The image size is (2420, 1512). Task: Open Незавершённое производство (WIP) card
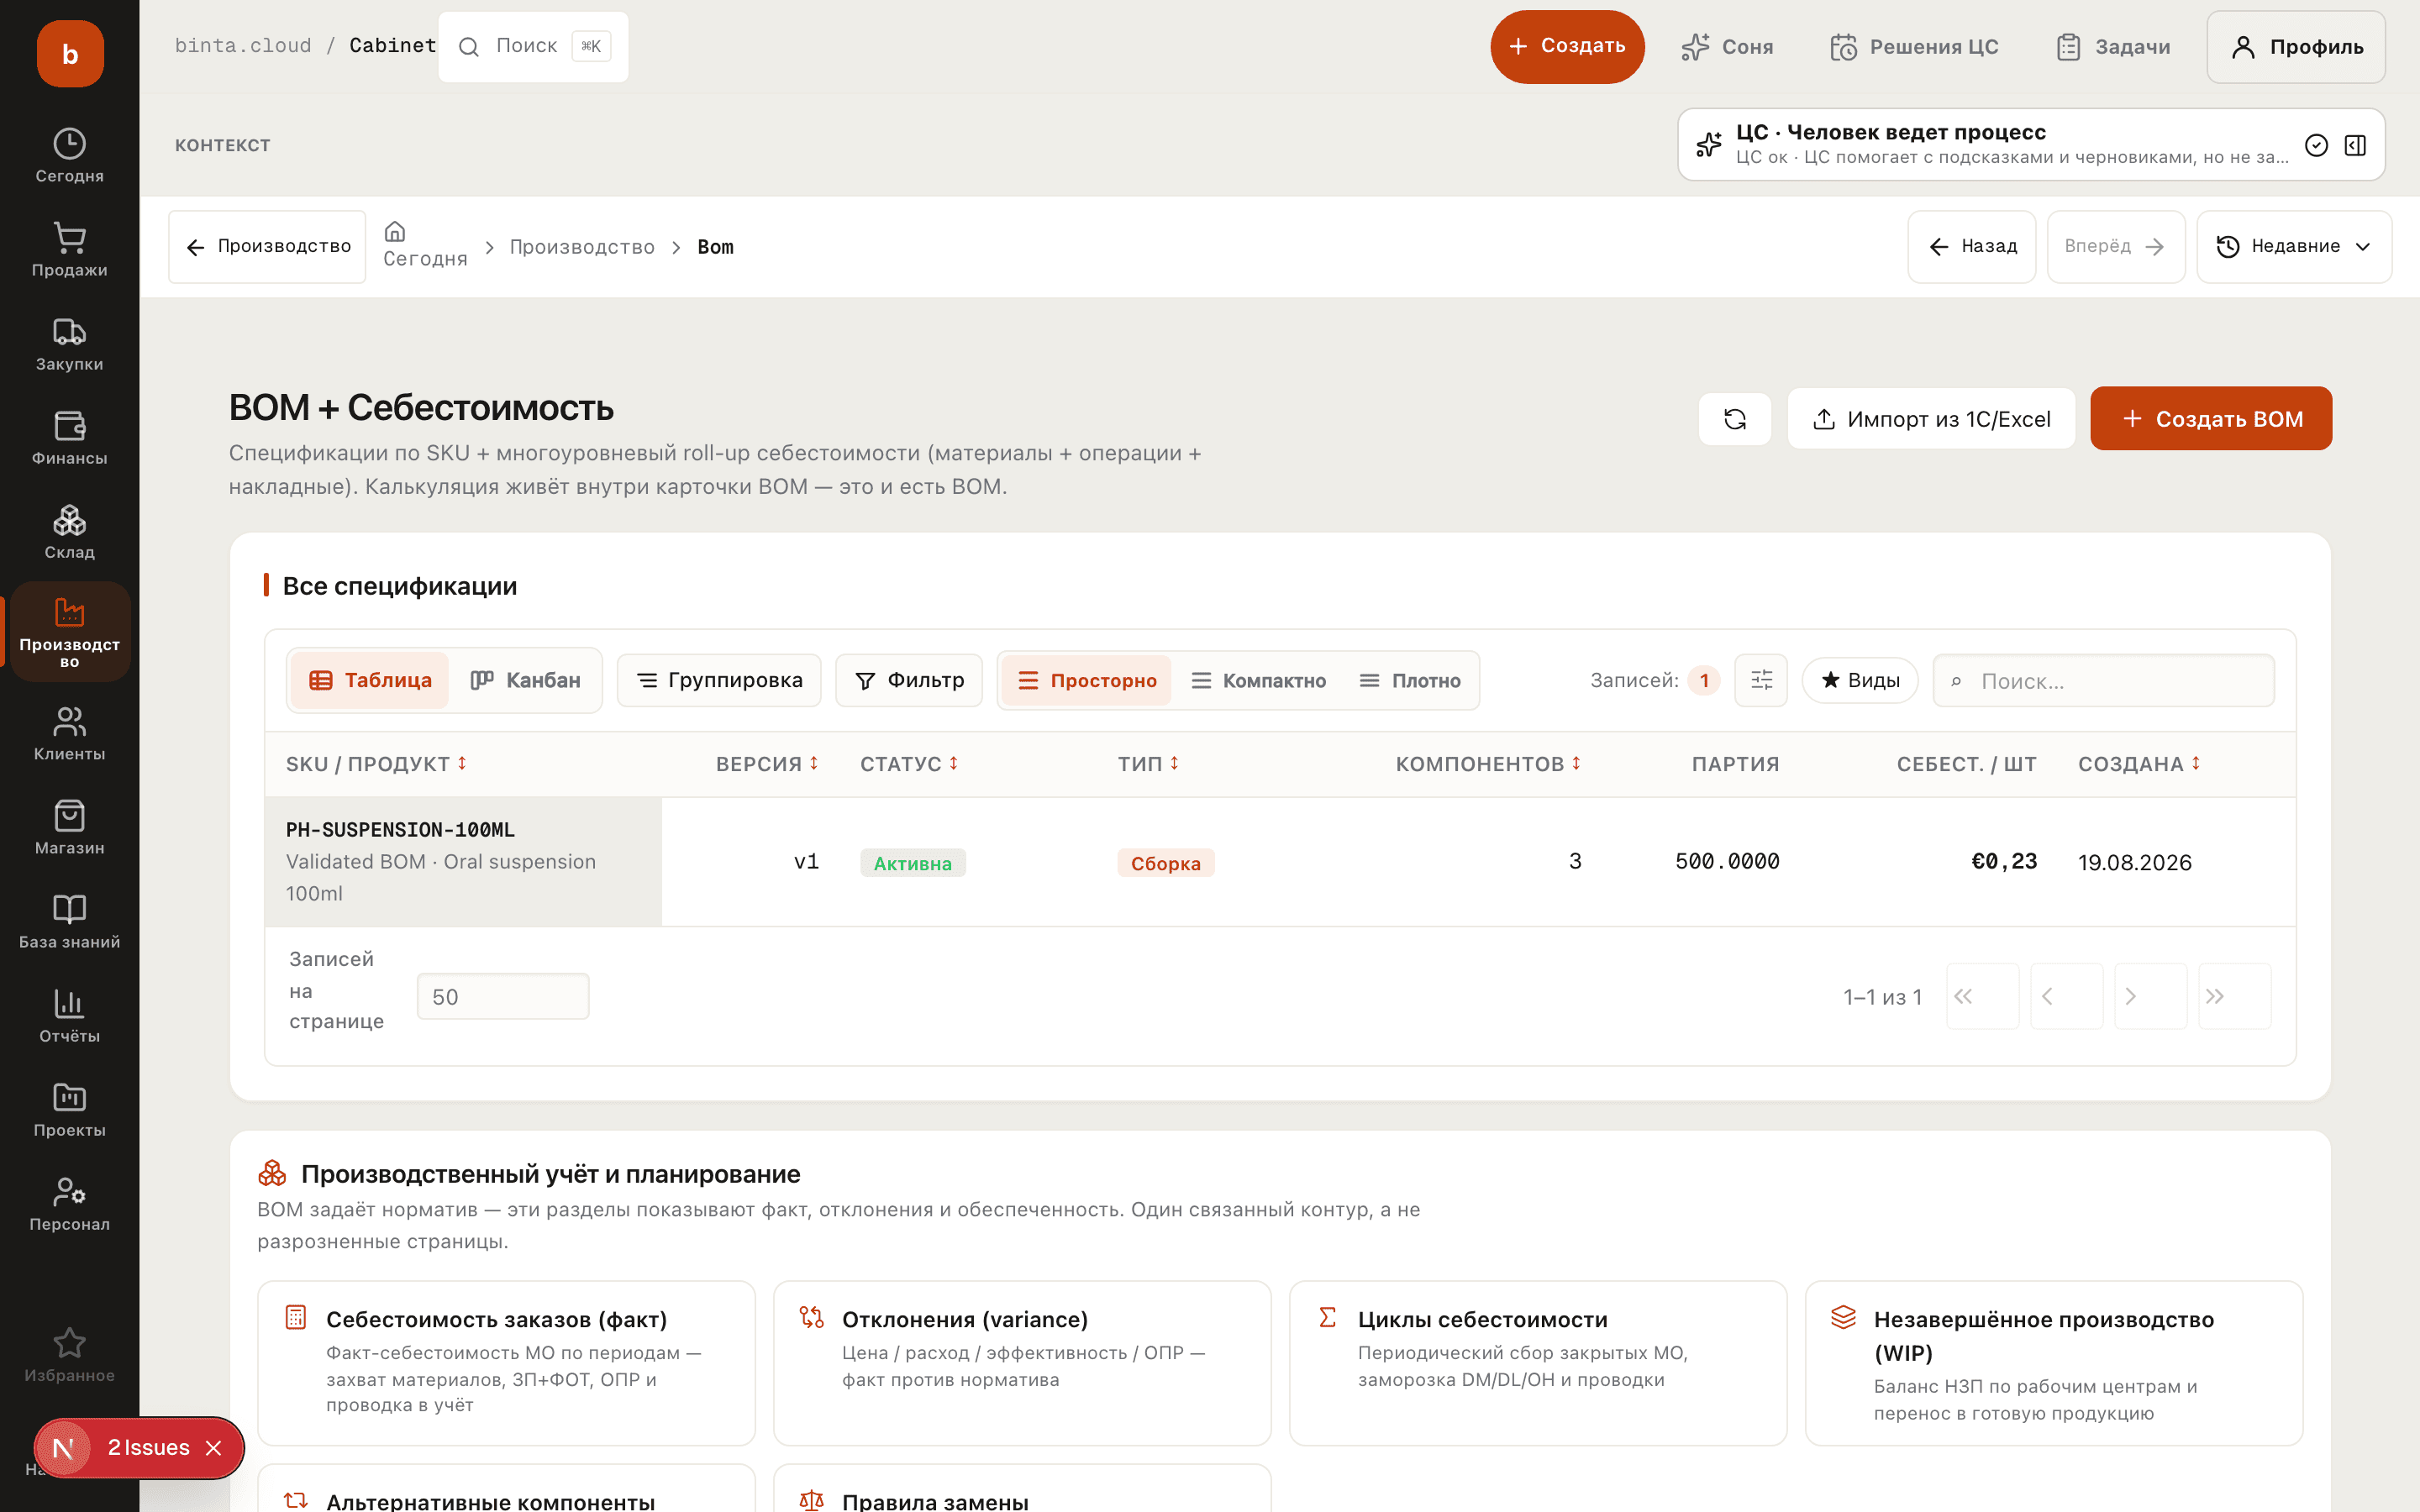(x=2054, y=1363)
